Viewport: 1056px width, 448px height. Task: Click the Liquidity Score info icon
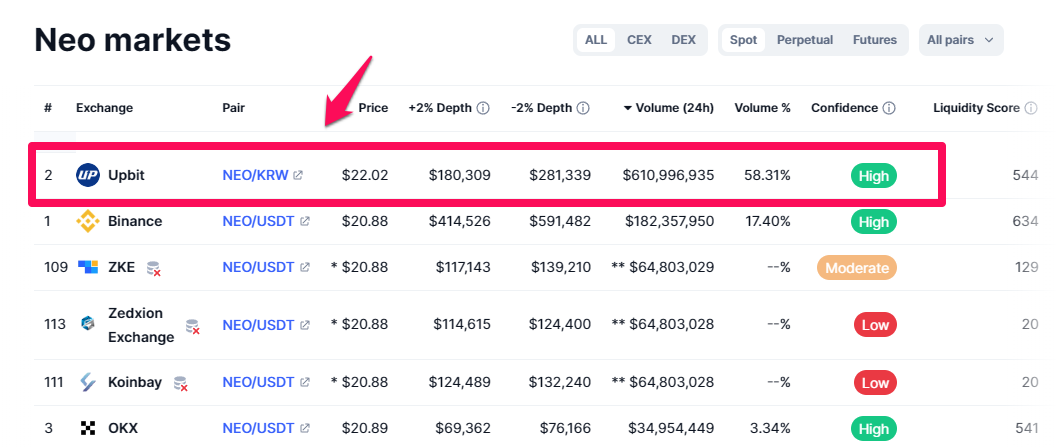[x=1031, y=108]
